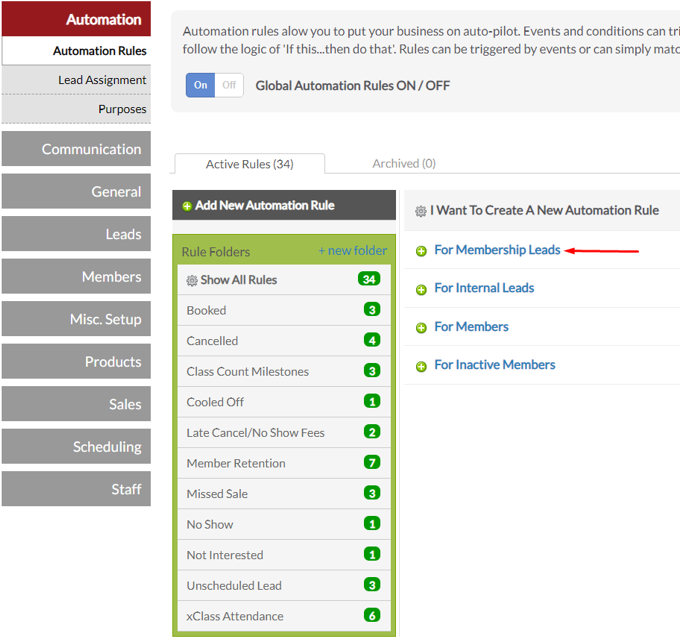Open the Late Cancel/No Show Fees folder
The image size is (682, 640).
coord(284,432)
